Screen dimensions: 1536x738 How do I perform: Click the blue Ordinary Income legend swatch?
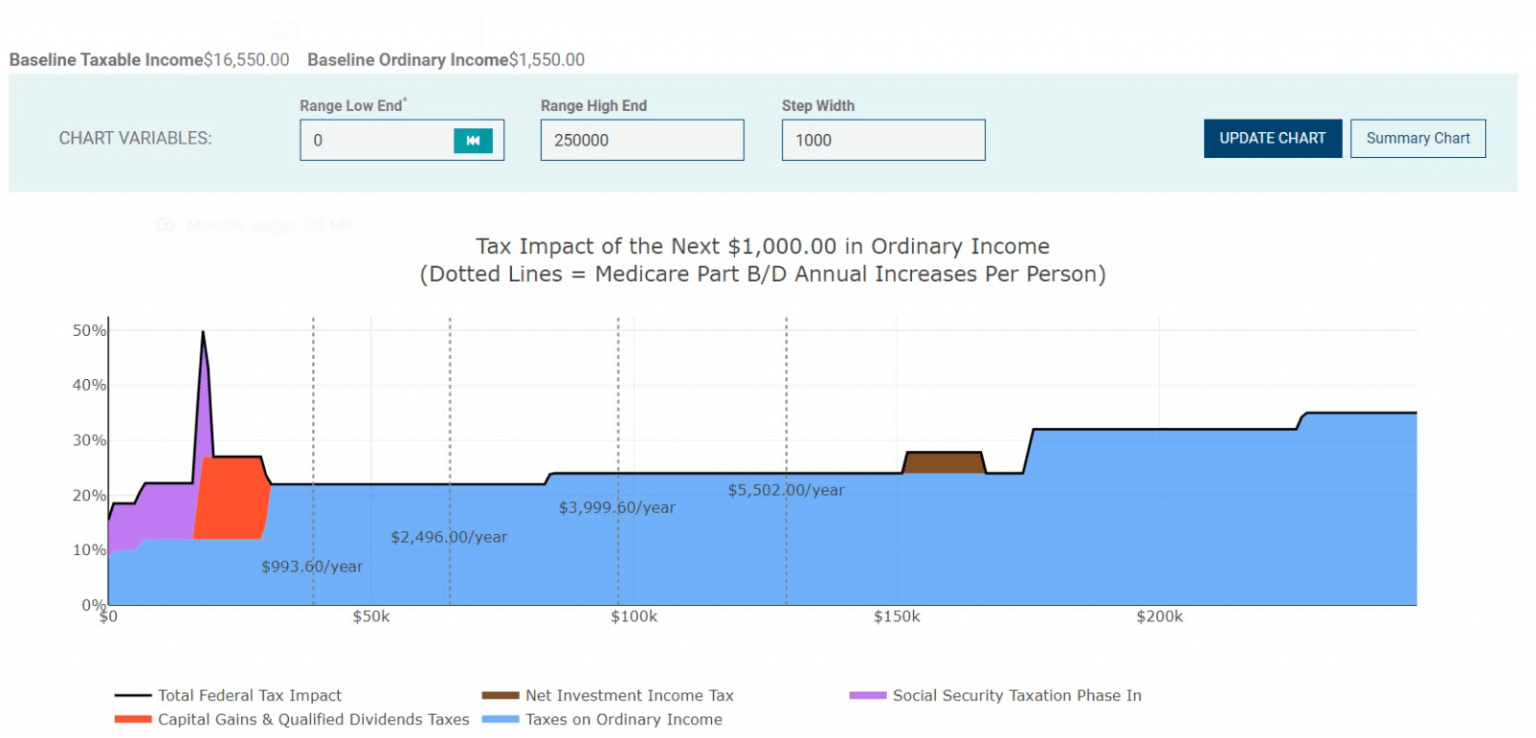click(x=500, y=719)
